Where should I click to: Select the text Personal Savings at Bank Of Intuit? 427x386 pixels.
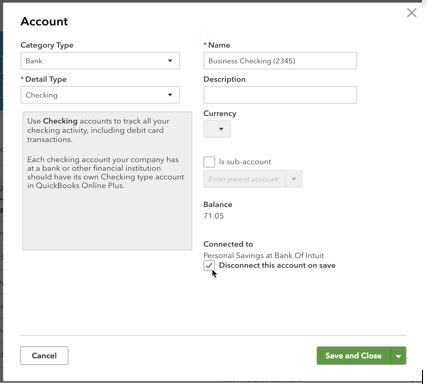(263, 255)
